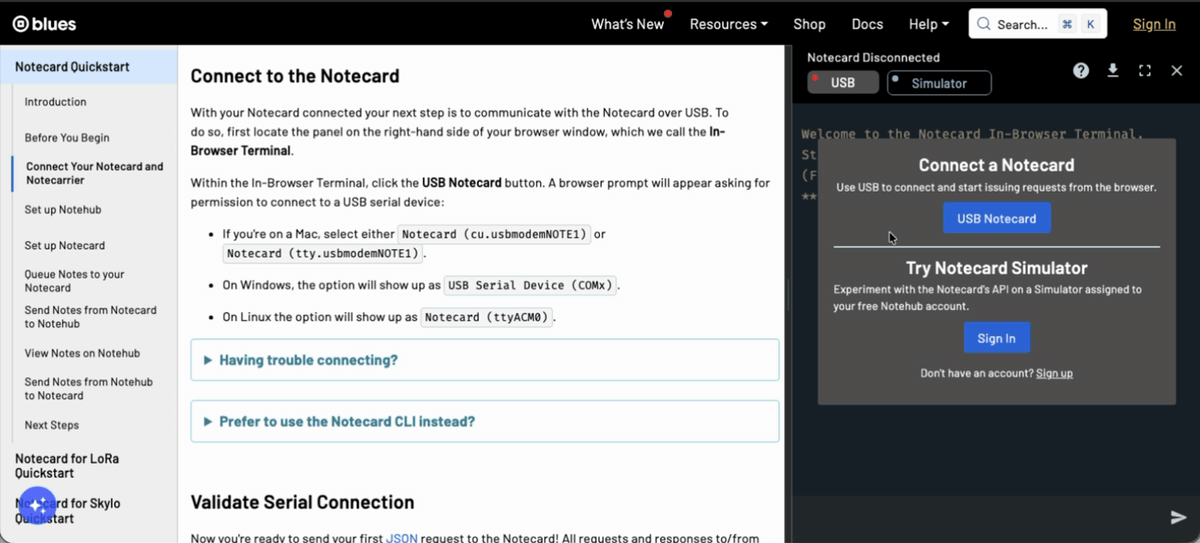Image resolution: width=1200 pixels, height=543 pixels.
Task: Click the Sign In link in header
Action: pos(1154,24)
